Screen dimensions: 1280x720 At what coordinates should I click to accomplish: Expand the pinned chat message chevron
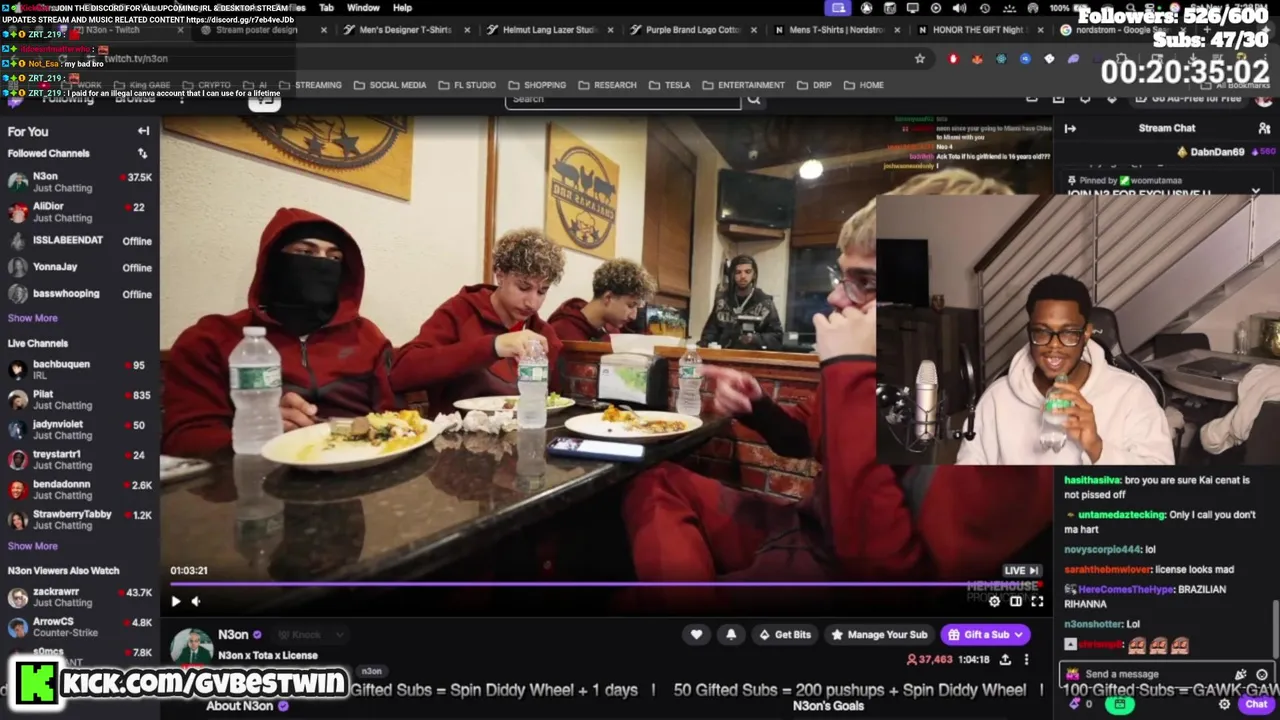coord(1256,191)
